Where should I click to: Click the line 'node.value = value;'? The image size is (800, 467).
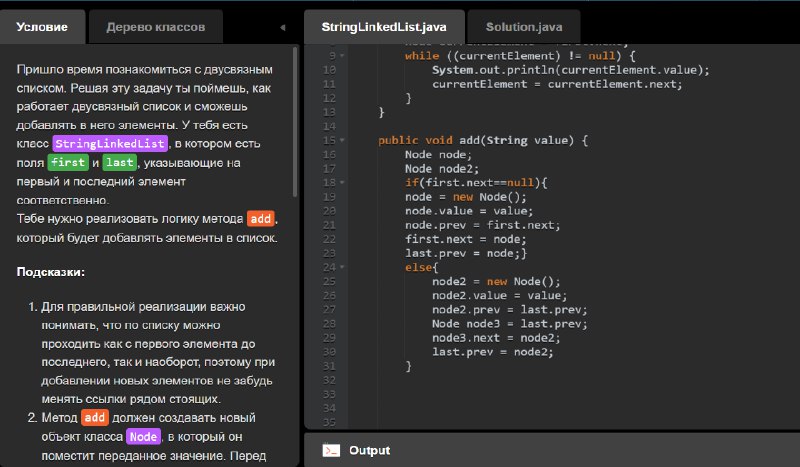[x=469, y=211]
